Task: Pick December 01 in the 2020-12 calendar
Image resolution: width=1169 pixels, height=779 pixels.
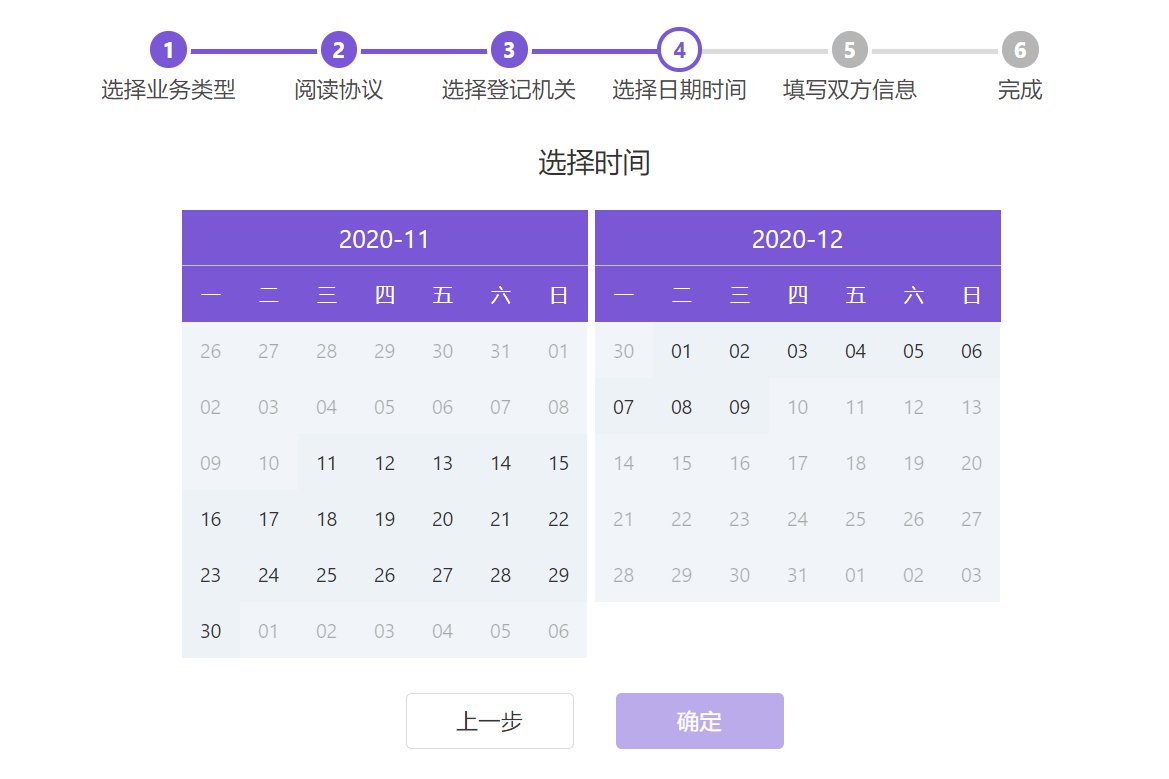Action: click(681, 351)
